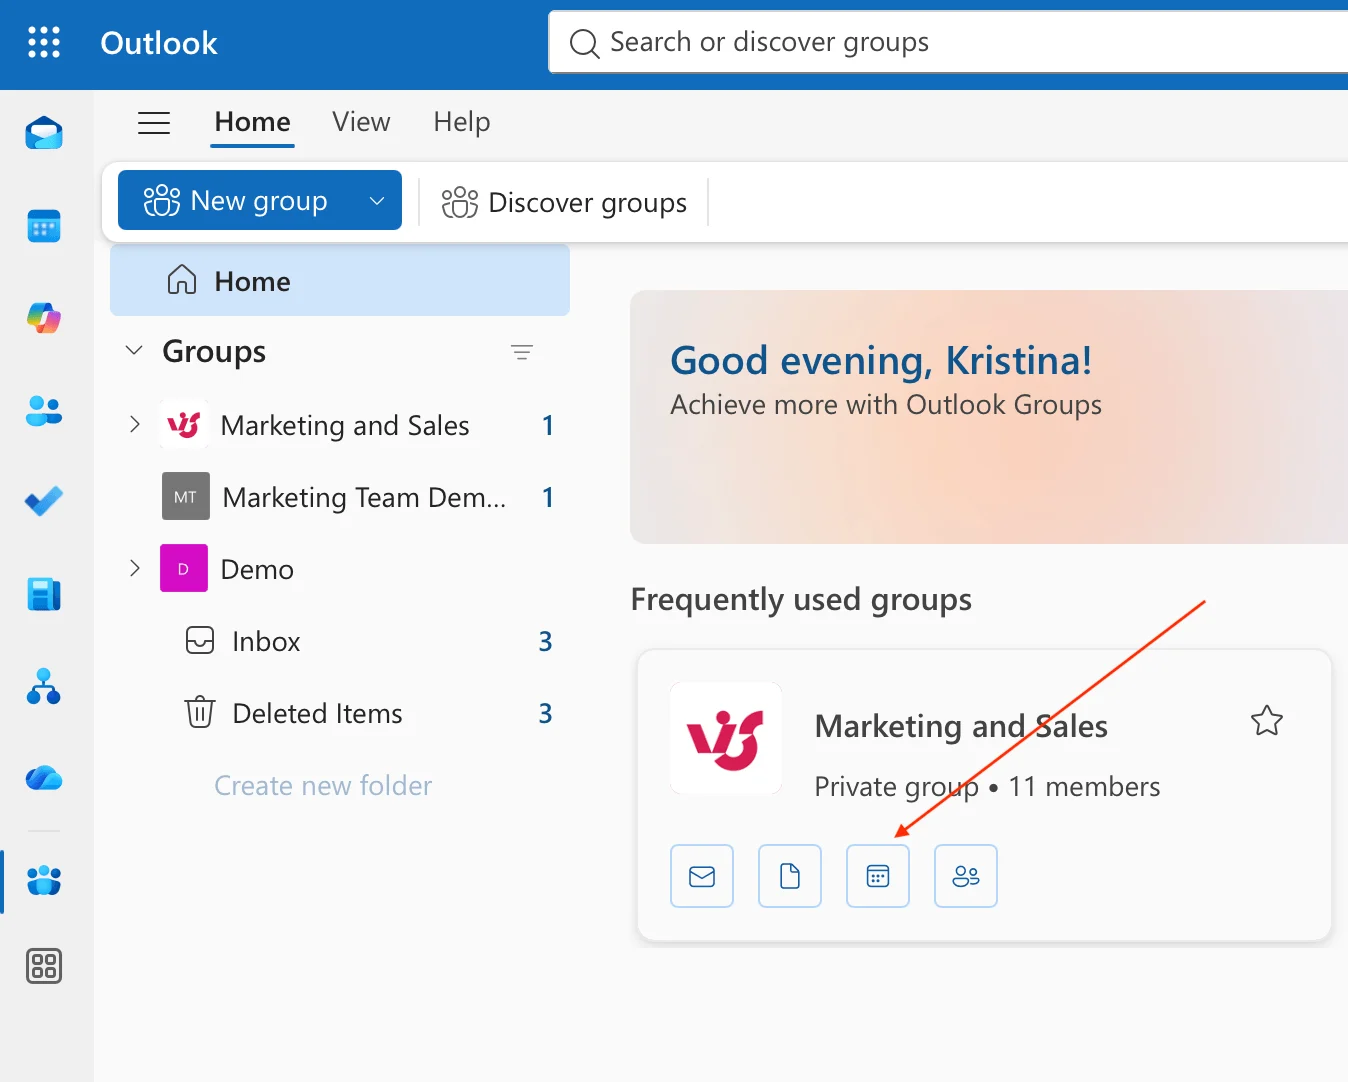Expand the Demo group chevron
1348x1082 pixels.
coord(135,568)
